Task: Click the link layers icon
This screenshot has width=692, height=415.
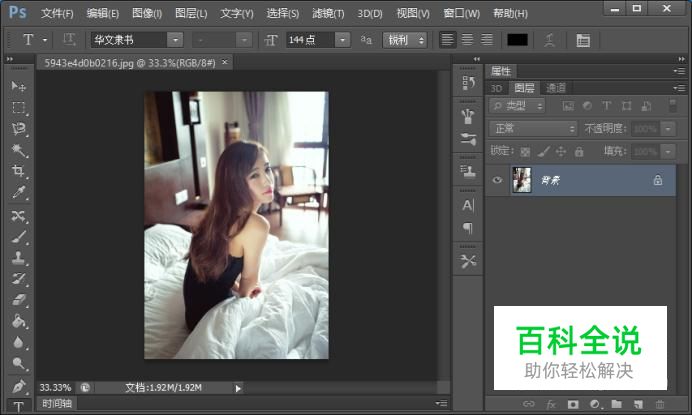Action: [528, 404]
